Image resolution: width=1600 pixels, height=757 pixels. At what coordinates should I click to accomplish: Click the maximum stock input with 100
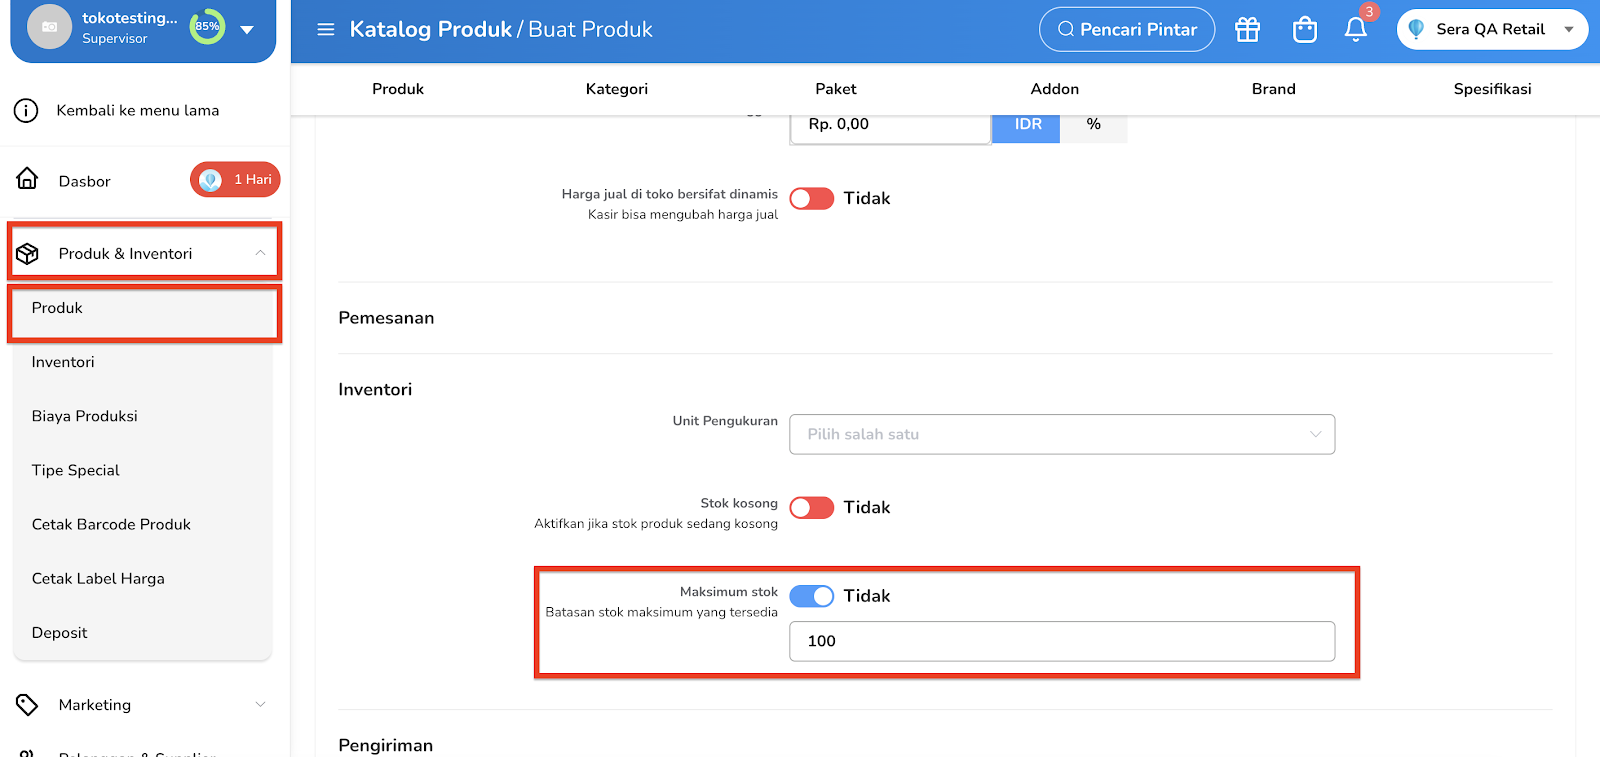[1062, 641]
